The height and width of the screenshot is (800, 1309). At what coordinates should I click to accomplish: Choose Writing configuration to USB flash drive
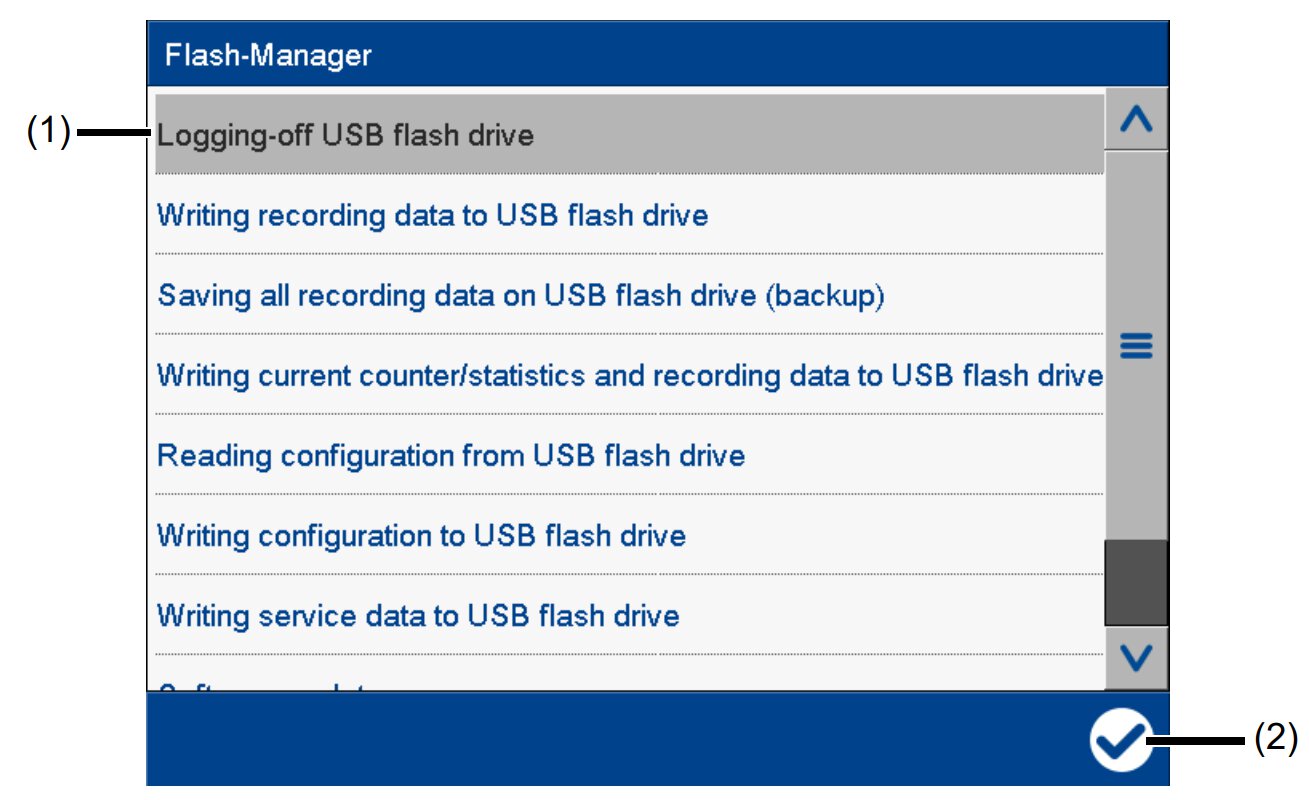click(x=421, y=536)
